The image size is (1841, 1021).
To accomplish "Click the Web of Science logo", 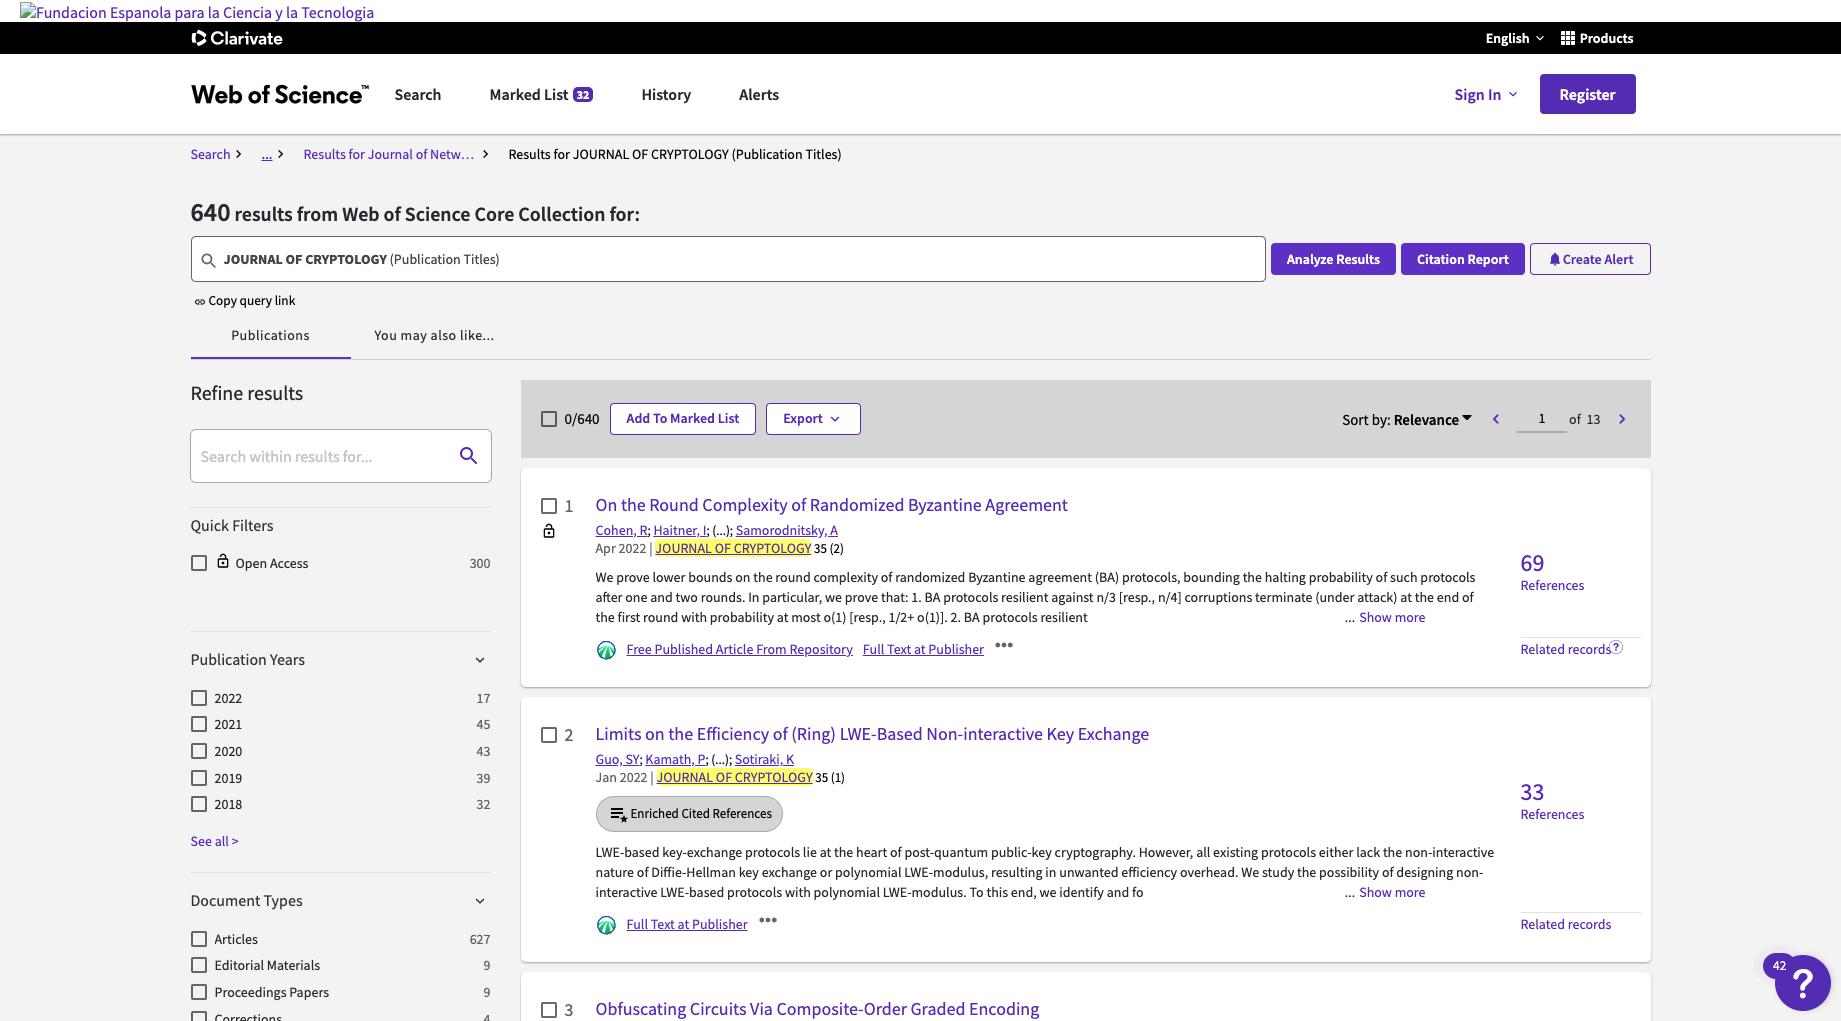I will (279, 94).
